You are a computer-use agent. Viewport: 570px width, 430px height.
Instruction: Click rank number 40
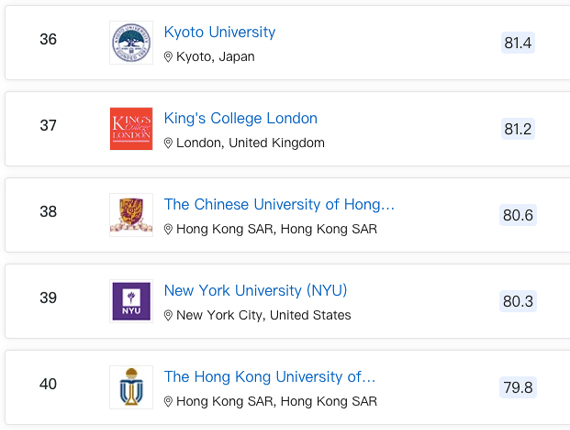coord(48,384)
